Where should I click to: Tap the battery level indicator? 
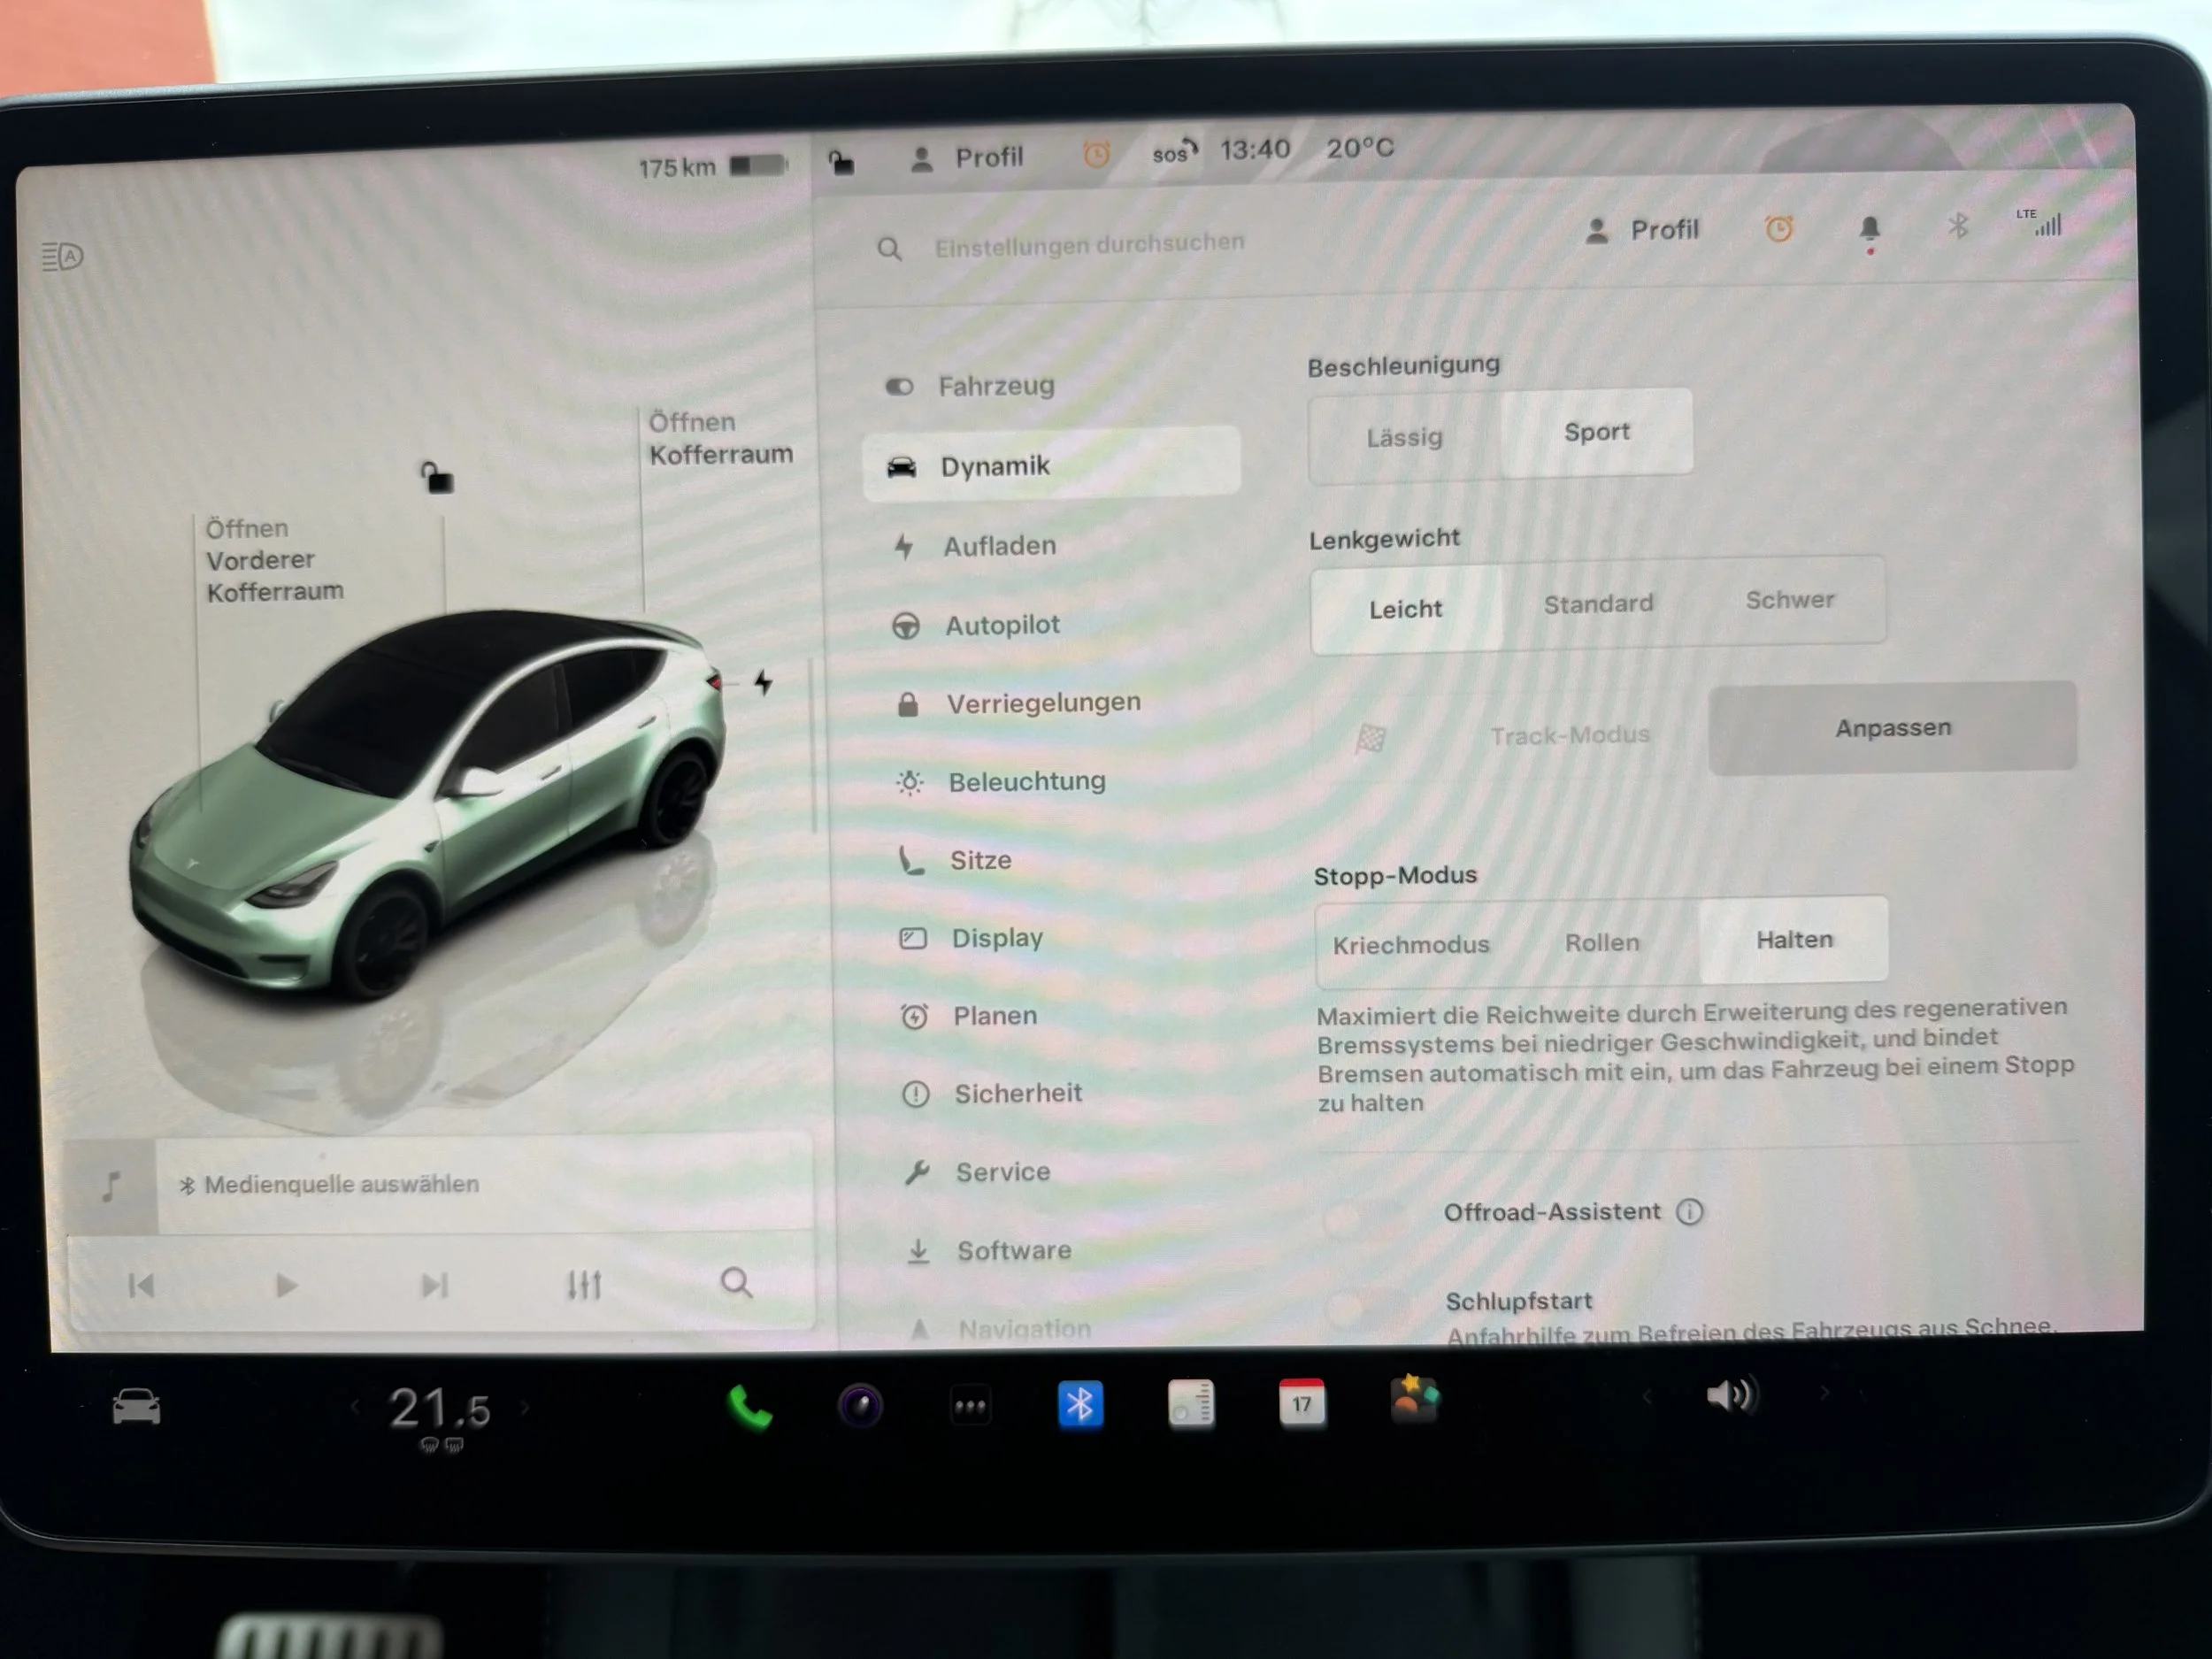(x=759, y=165)
